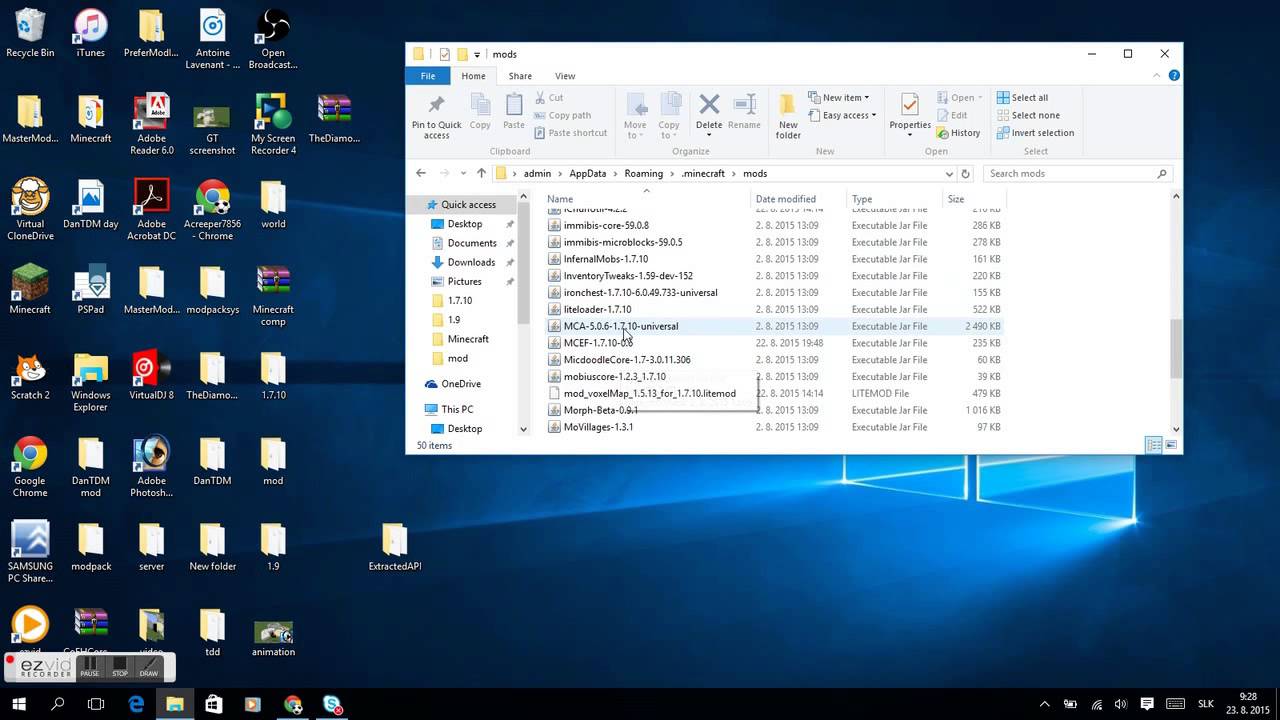Click the Copy ribbon icon
The height and width of the screenshot is (720, 1280).
click(x=480, y=111)
